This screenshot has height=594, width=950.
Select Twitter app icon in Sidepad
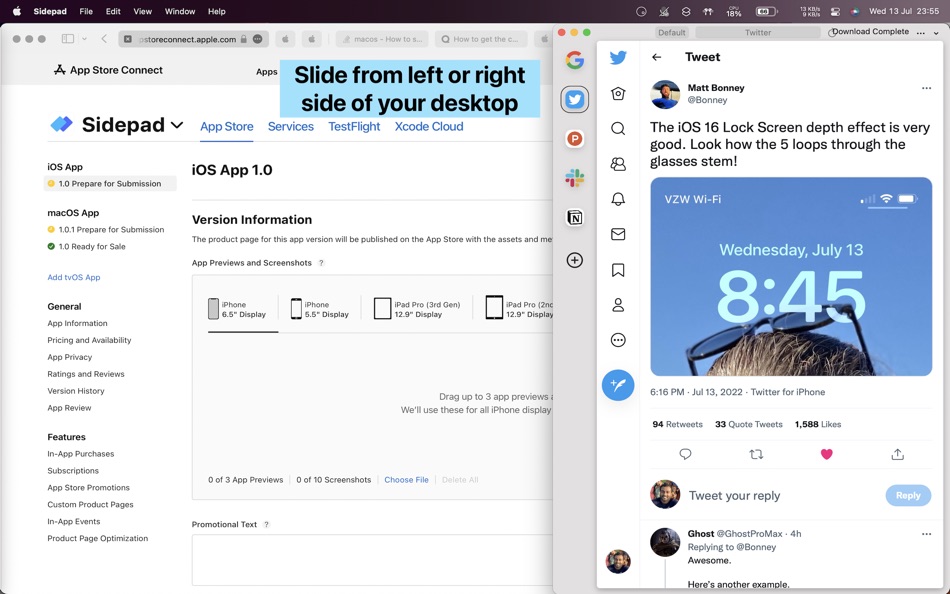point(574,99)
